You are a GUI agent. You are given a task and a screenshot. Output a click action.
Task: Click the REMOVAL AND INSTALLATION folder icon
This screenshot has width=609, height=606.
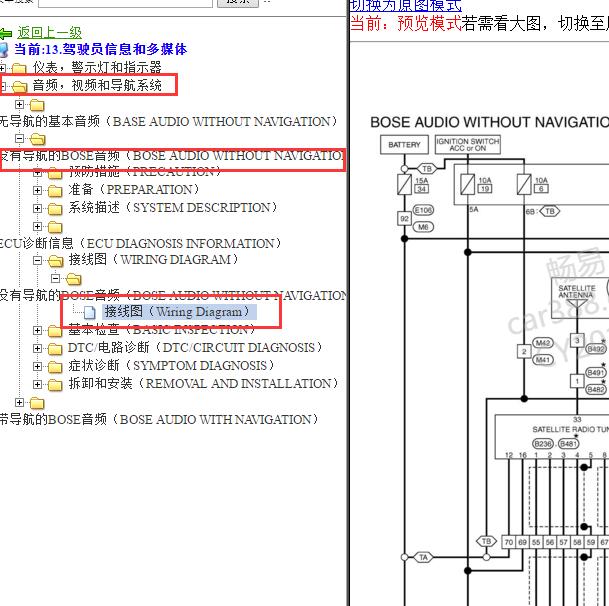55,385
